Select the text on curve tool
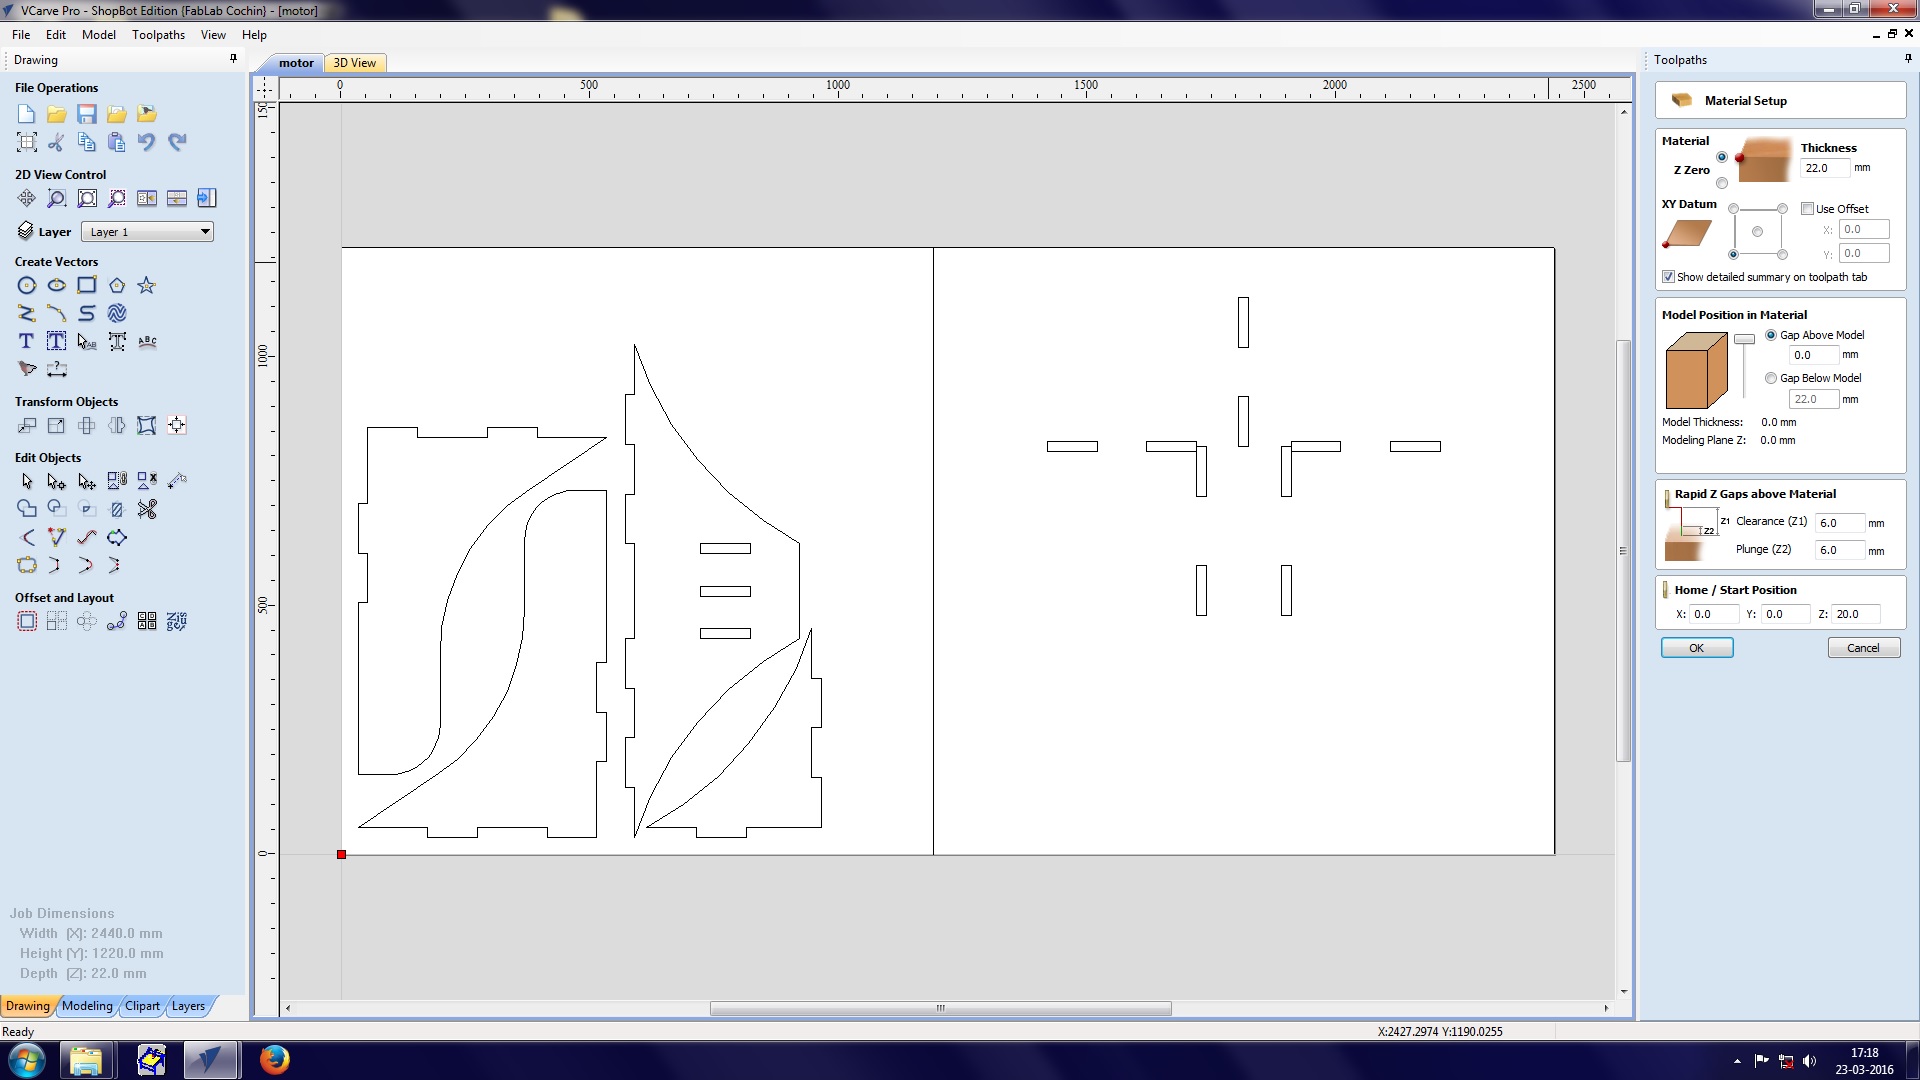 [x=147, y=342]
